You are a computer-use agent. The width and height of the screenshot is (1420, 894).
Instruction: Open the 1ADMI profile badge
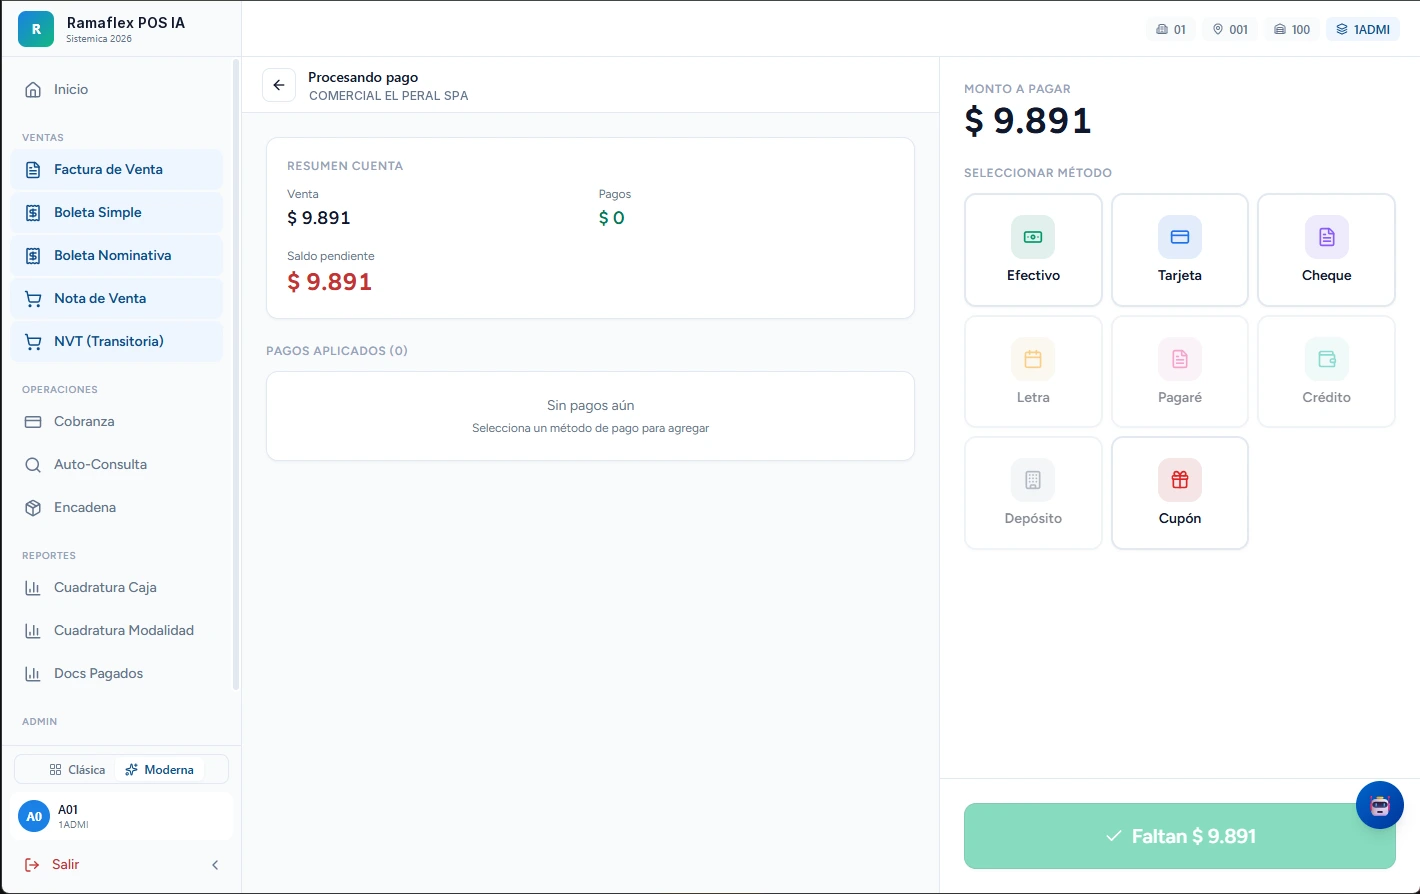1363,29
